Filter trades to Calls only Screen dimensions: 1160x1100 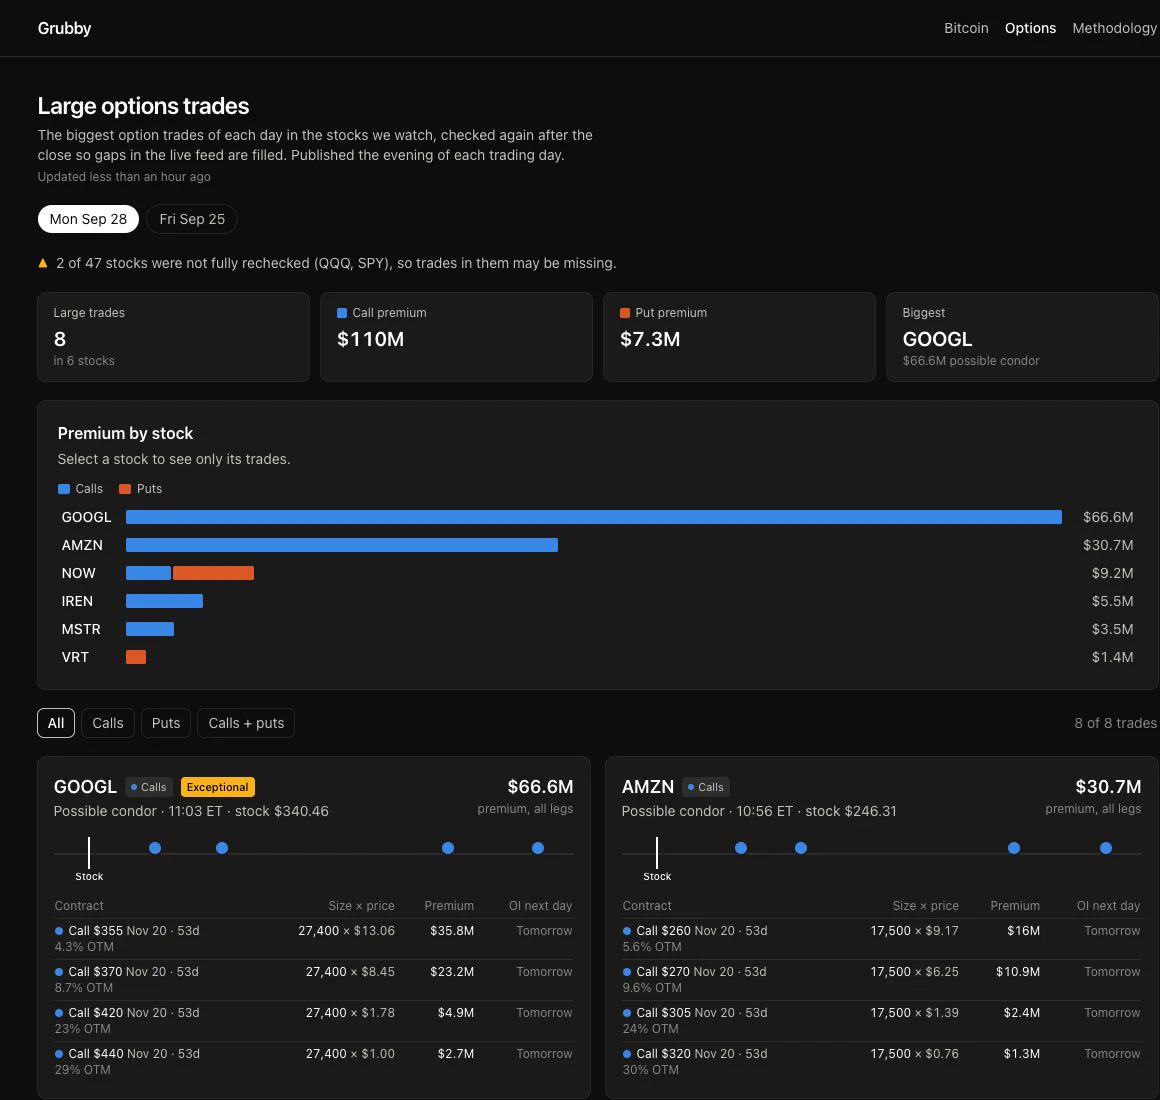click(x=108, y=723)
